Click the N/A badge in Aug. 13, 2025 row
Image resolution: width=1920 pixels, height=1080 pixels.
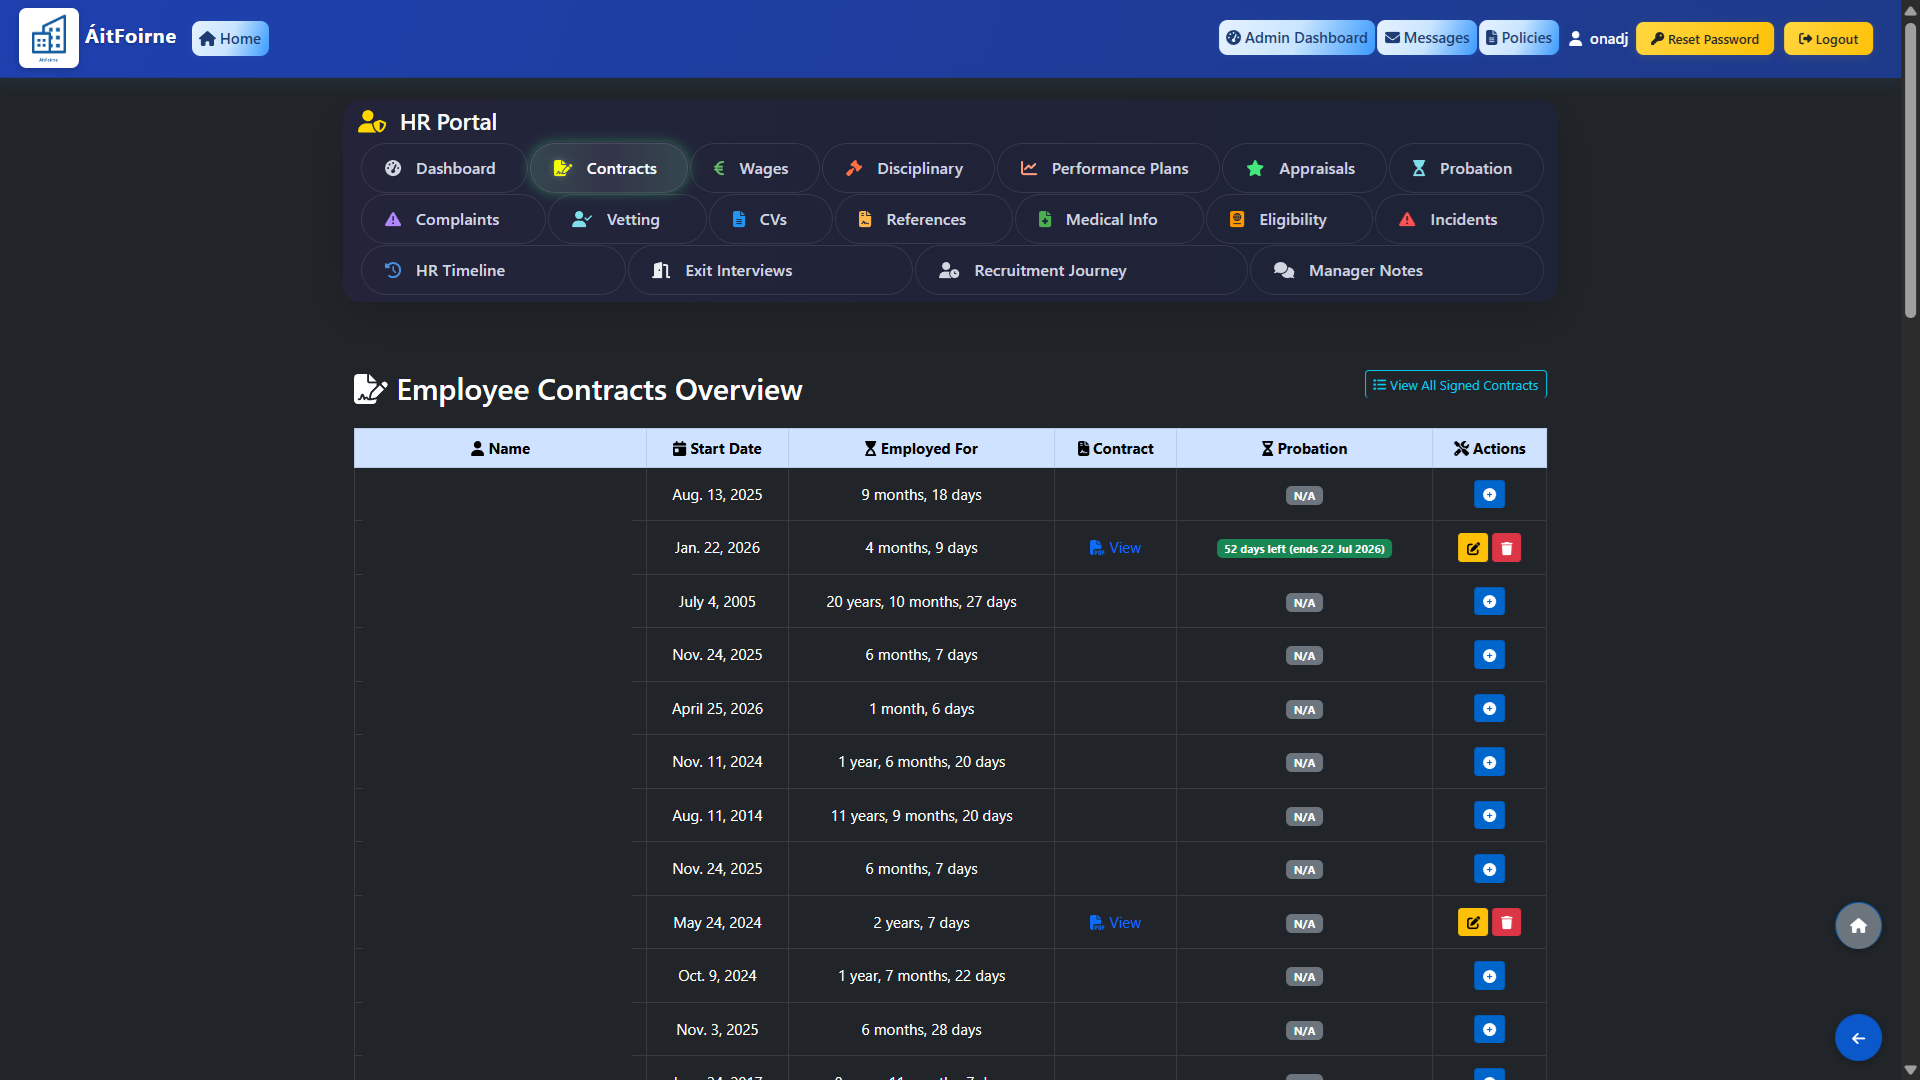[x=1304, y=496]
